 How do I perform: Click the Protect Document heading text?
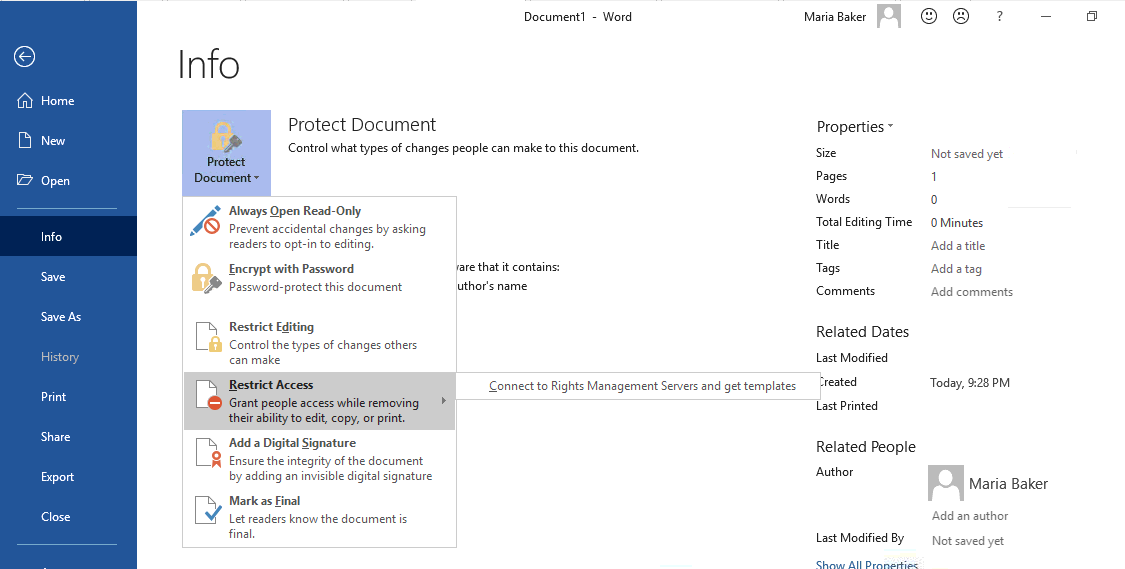click(362, 124)
